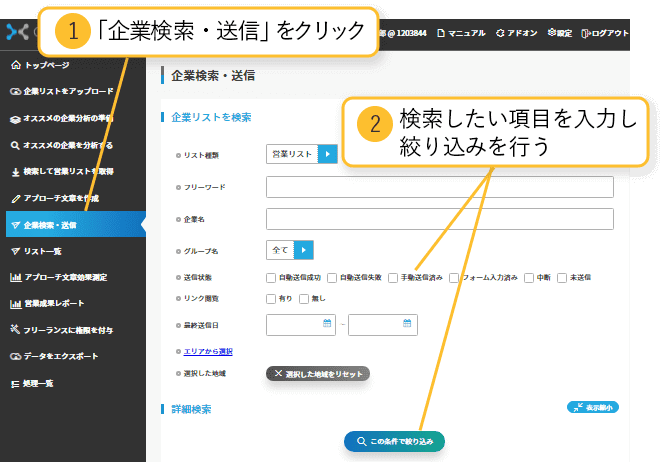664x462 pixels.
Task: Click the 詳細検索 section heading
Action: (191, 409)
